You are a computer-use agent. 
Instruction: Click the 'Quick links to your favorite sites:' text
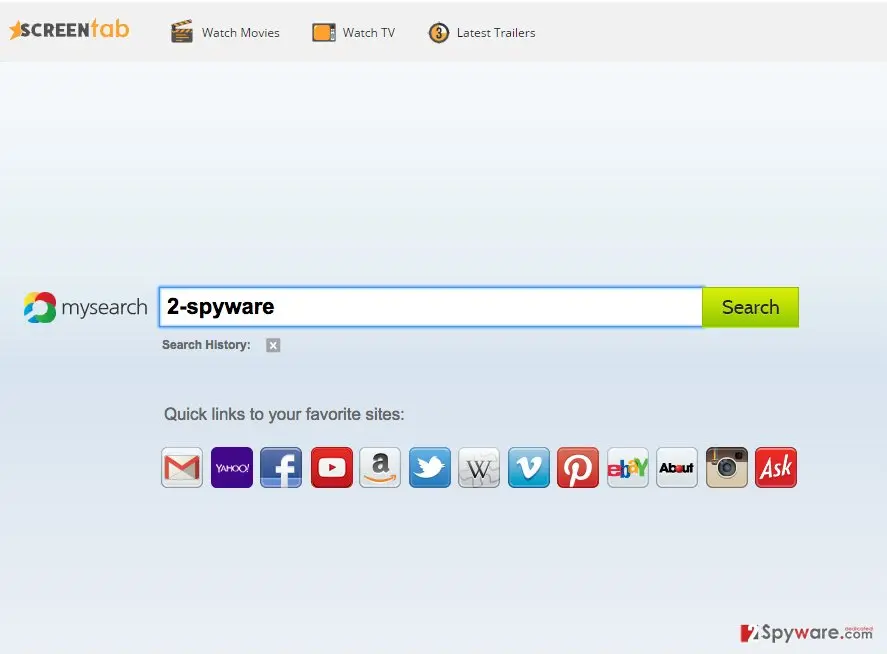pyautogui.click(x=284, y=414)
